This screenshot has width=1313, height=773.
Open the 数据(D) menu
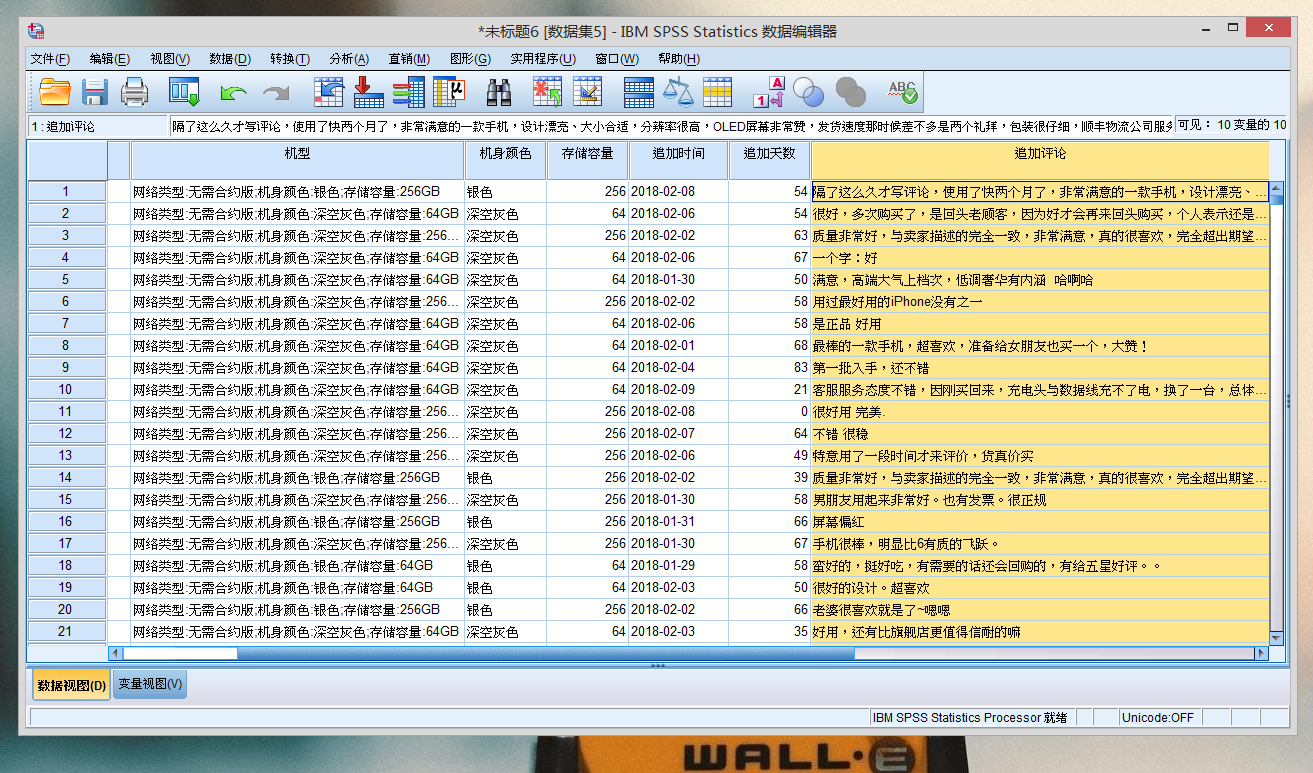click(x=230, y=59)
